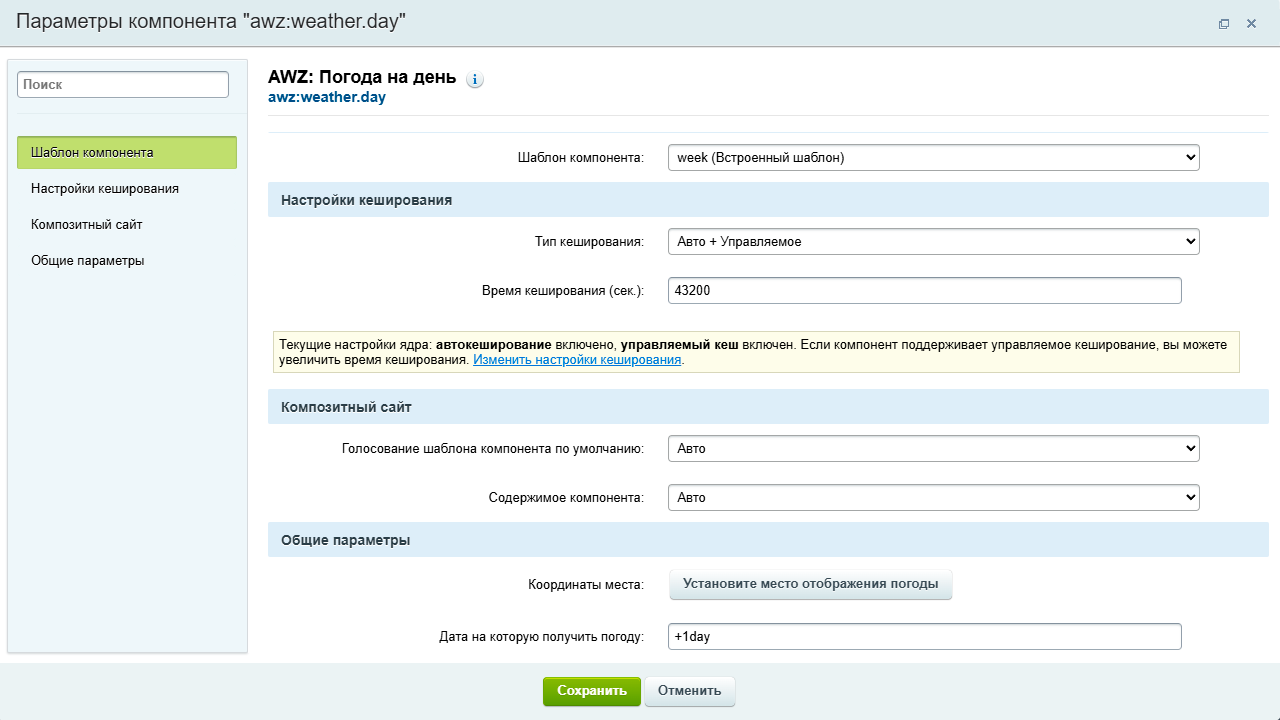1280x720 pixels.
Task: Follow the "Изменить настройки кеширования" link
Action: click(x=577, y=360)
